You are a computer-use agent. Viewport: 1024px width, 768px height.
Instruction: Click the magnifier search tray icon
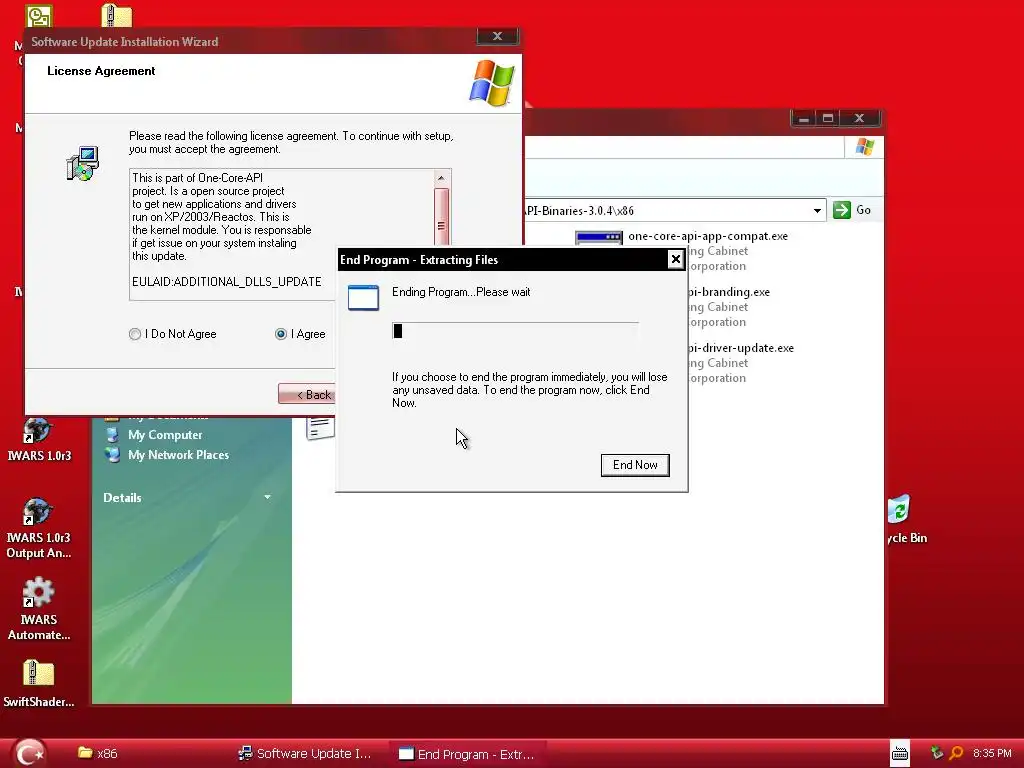click(x=956, y=753)
